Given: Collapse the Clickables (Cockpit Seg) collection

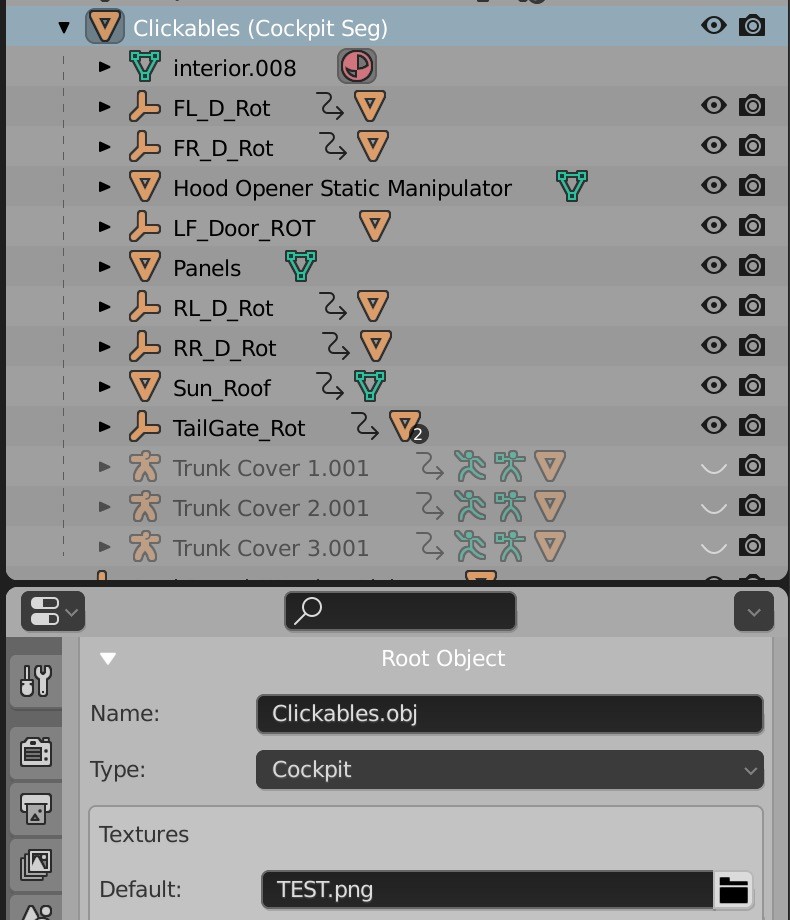Looking at the screenshot, I should (x=64, y=27).
